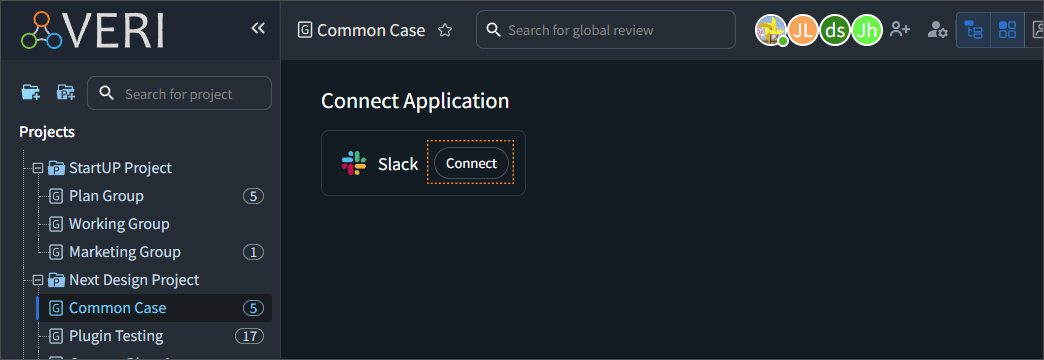Star the Common Case group as favorite
1044x360 pixels.
coord(445,30)
